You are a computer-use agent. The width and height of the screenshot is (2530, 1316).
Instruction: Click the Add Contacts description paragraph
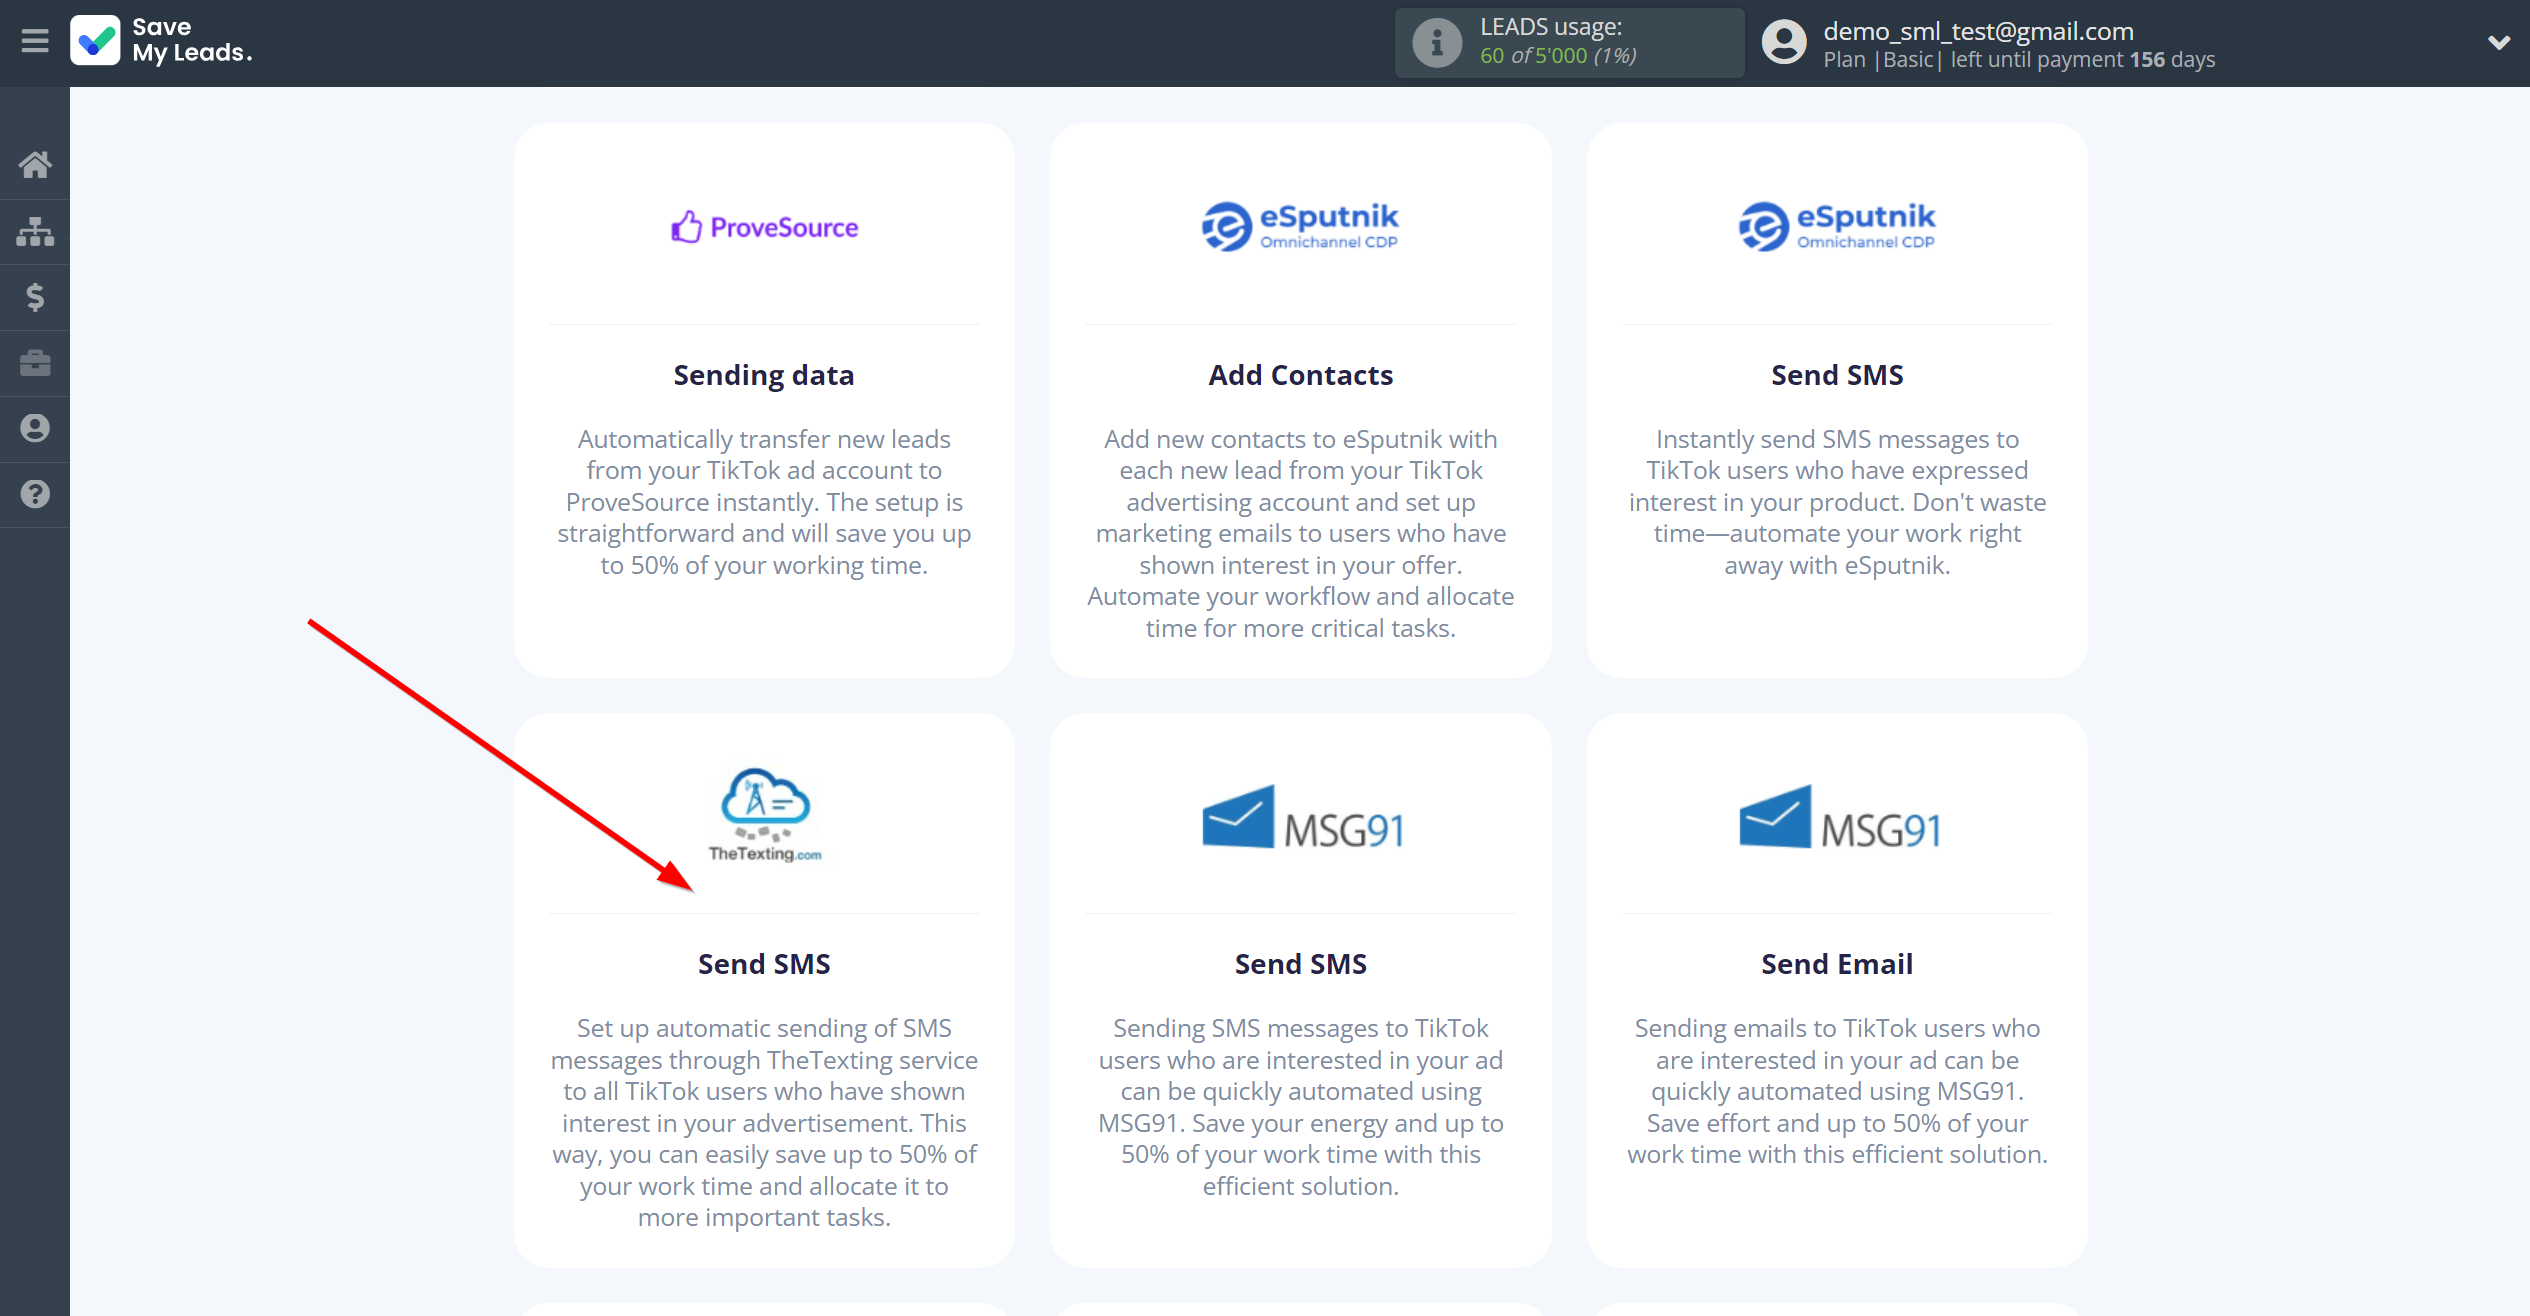(1300, 533)
